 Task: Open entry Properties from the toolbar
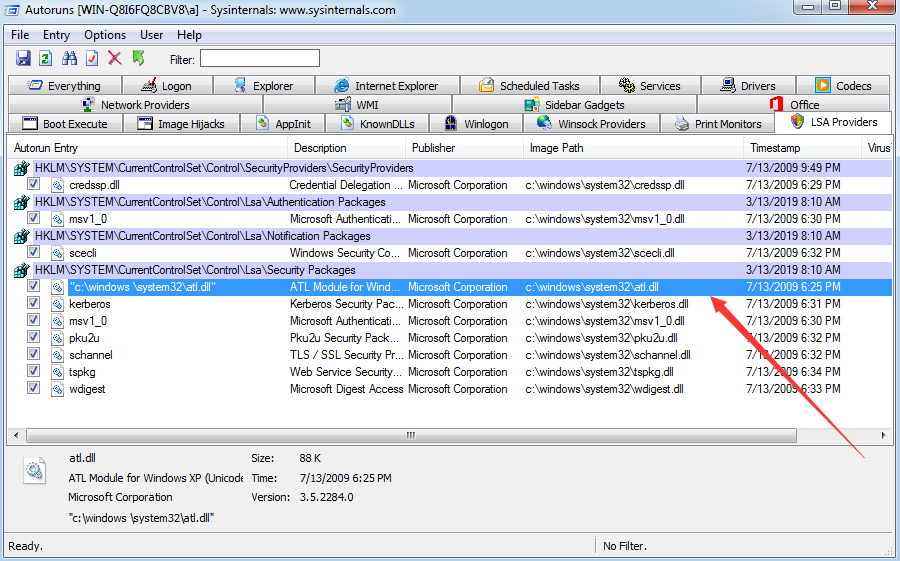pos(92,59)
